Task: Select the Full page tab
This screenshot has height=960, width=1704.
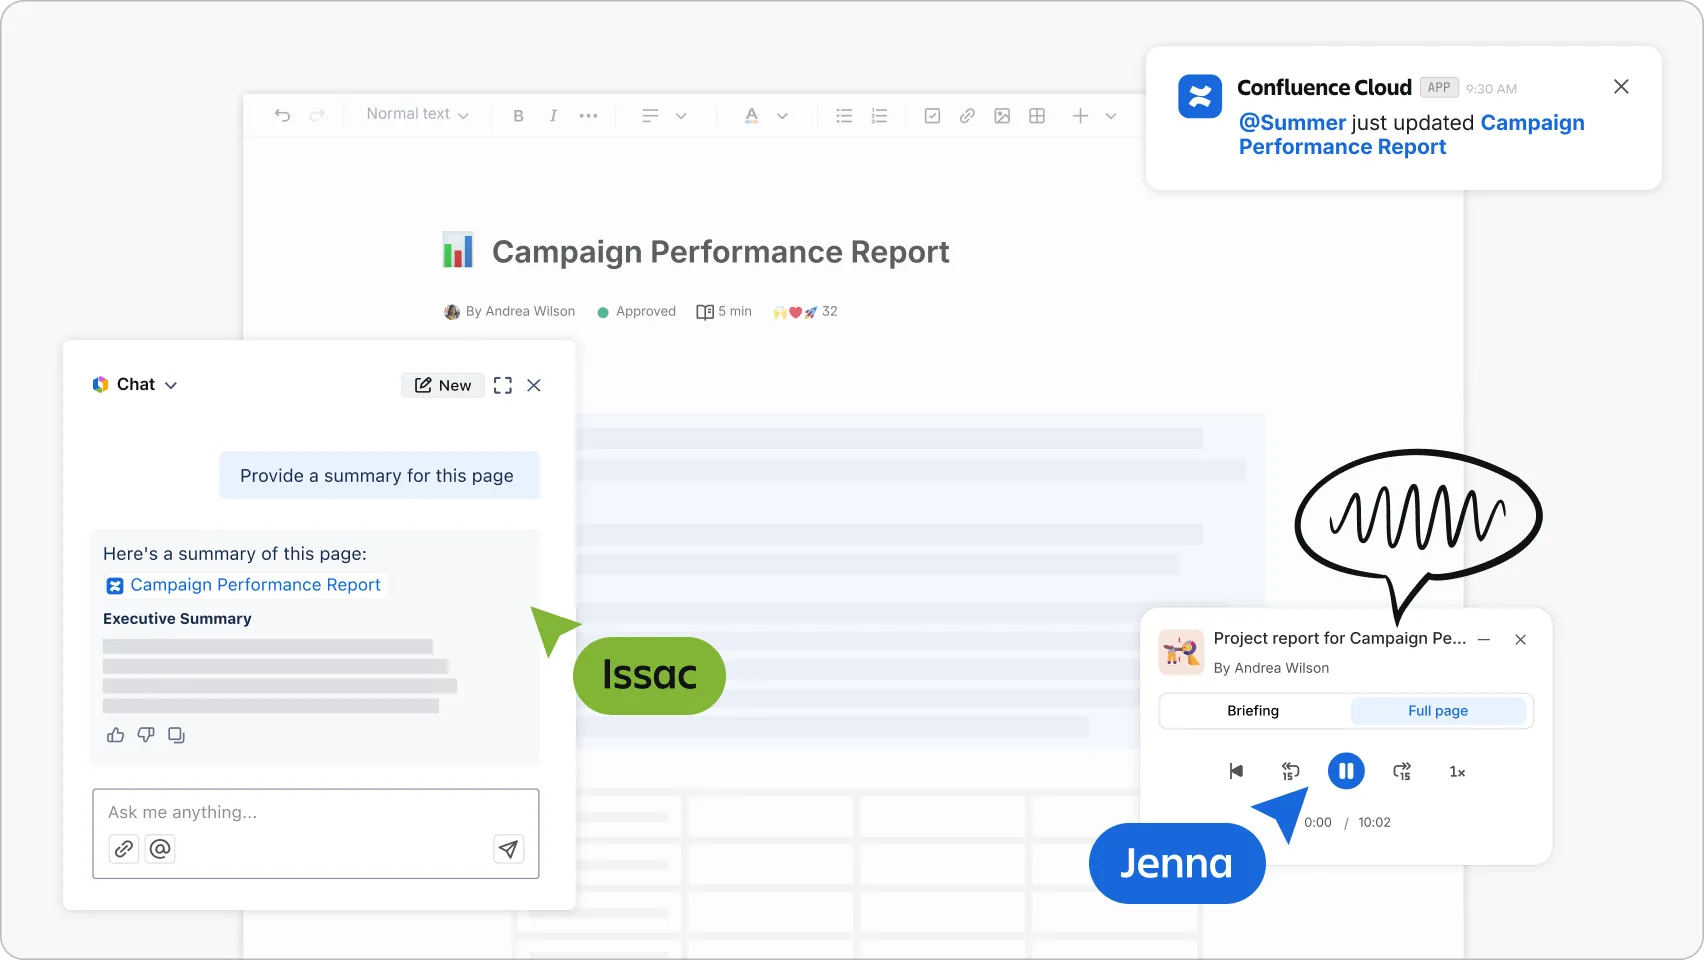Action: [1438, 710]
